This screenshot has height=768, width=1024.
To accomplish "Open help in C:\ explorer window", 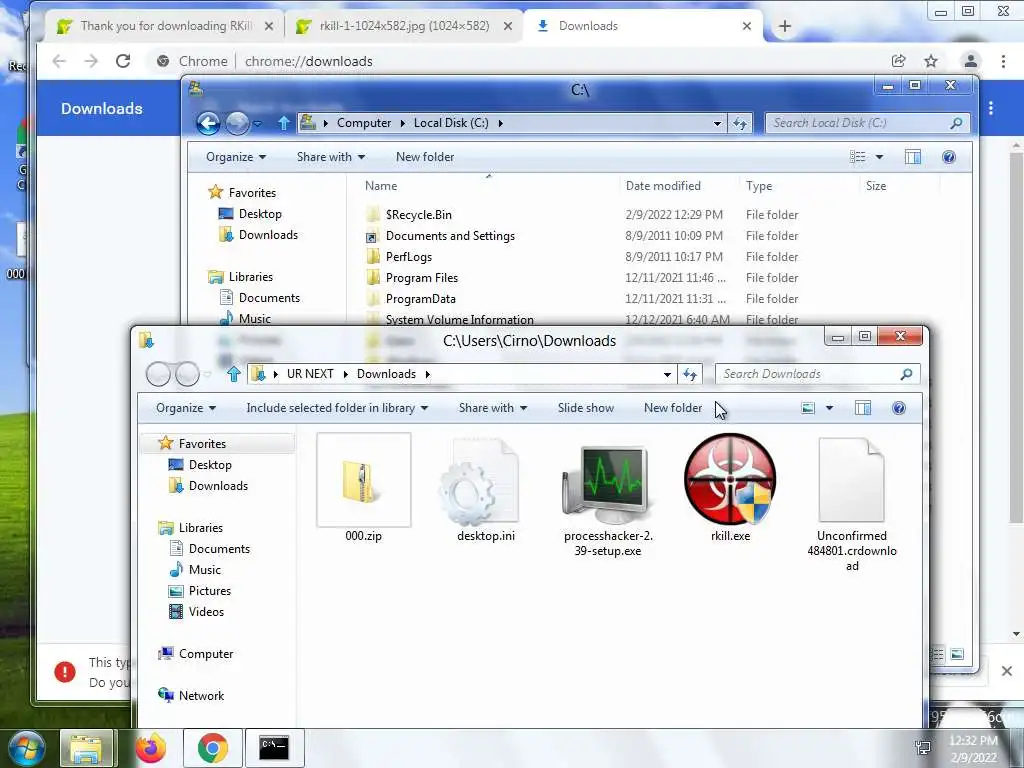I will [949, 157].
